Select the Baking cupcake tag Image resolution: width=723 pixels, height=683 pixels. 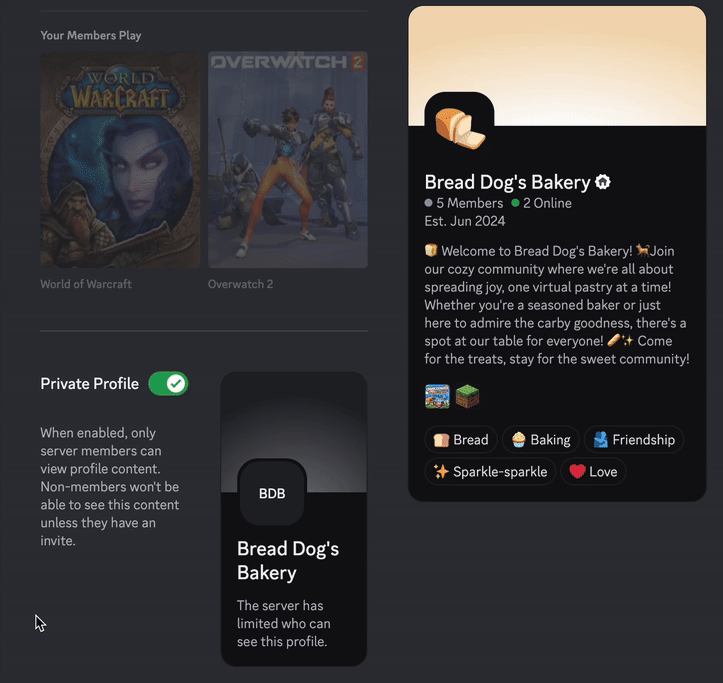tap(541, 439)
